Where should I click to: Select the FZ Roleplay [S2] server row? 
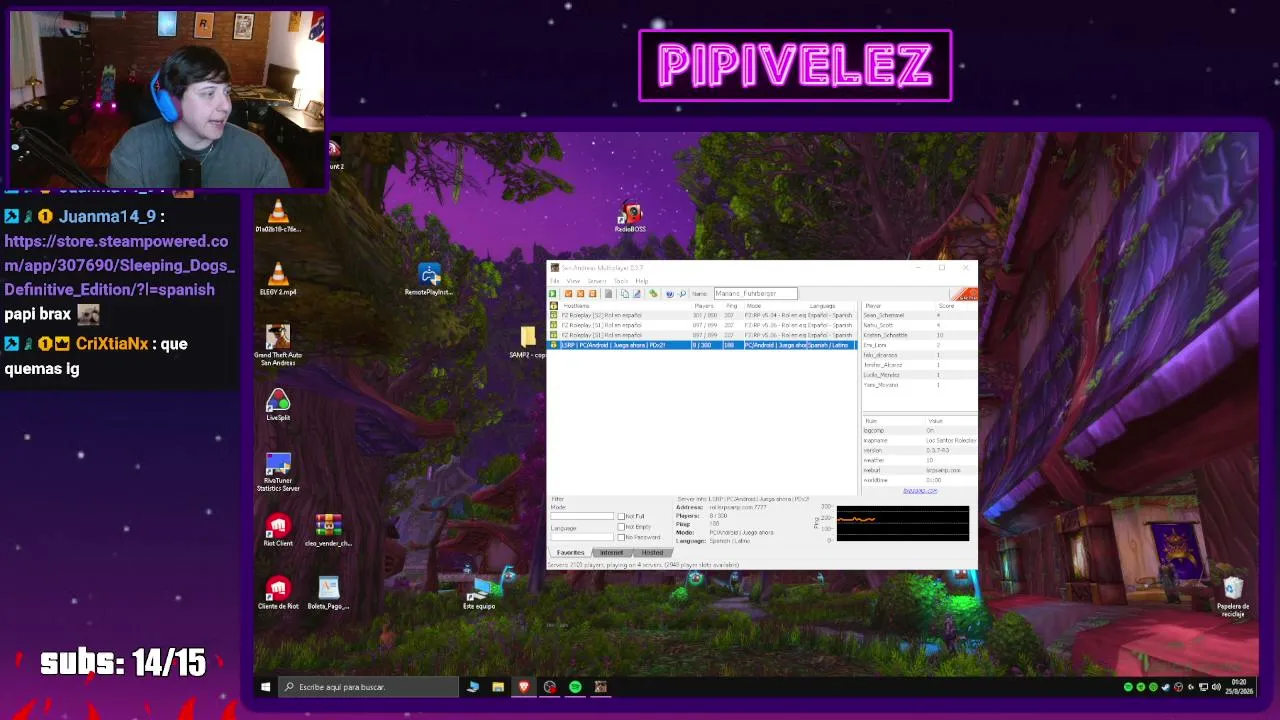click(703, 315)
